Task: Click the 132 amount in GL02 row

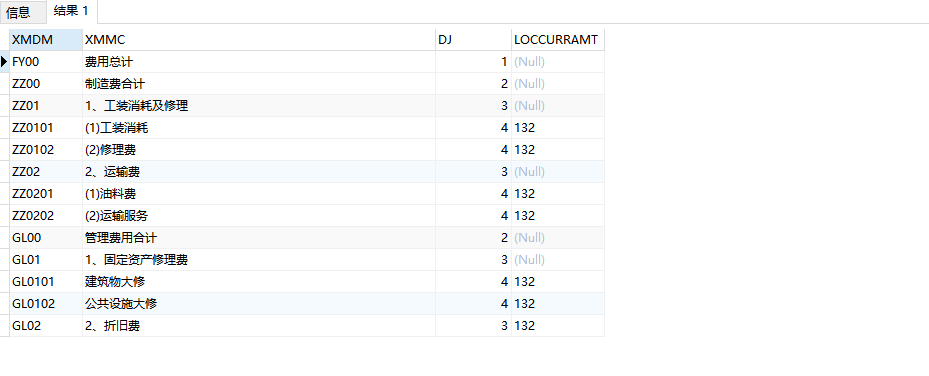Action: [x=558, y=325]
